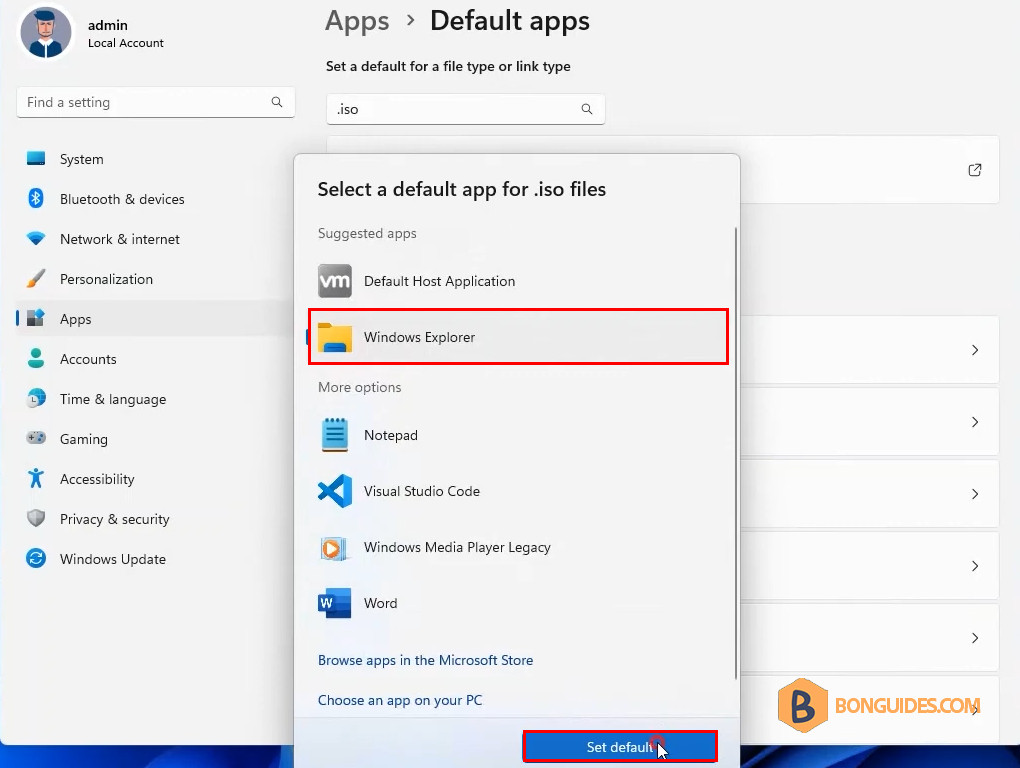Image resolution: width=1020 pixels, height=768 pixels.
Task: Click the dialog's vertical scrollbar
Action: point(736,453)
